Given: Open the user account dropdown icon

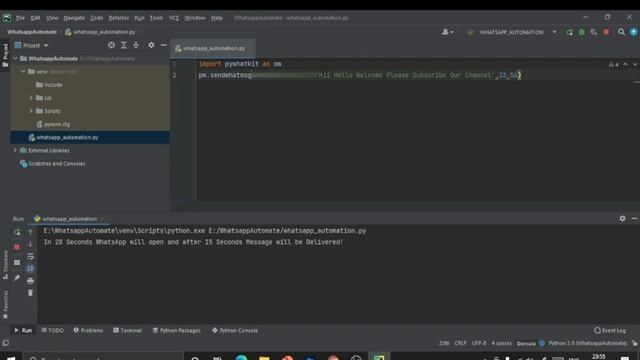Looking at the screenshot, I should click(447, 32).
